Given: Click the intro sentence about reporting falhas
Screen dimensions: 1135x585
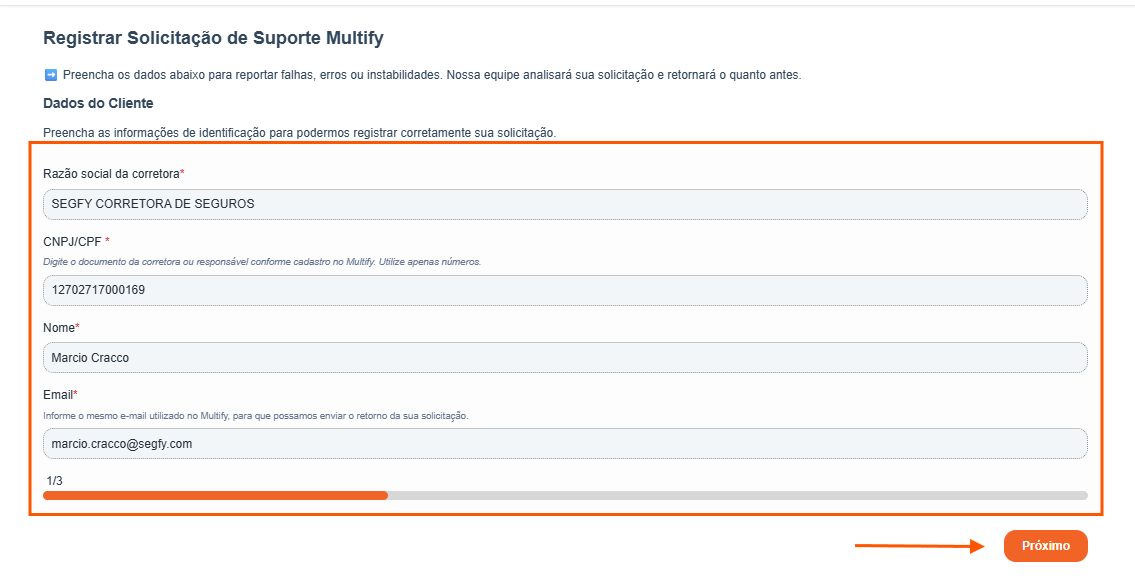Looking at the screenshot, I should pyautogui.click(x=432, y=75).
